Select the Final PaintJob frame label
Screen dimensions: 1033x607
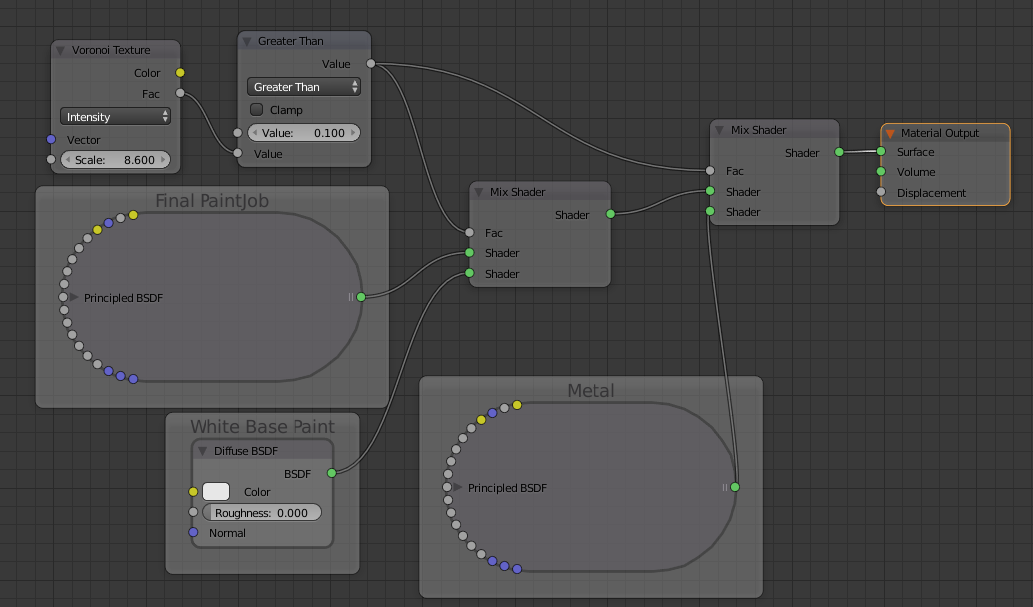click(x=211, y=200)
